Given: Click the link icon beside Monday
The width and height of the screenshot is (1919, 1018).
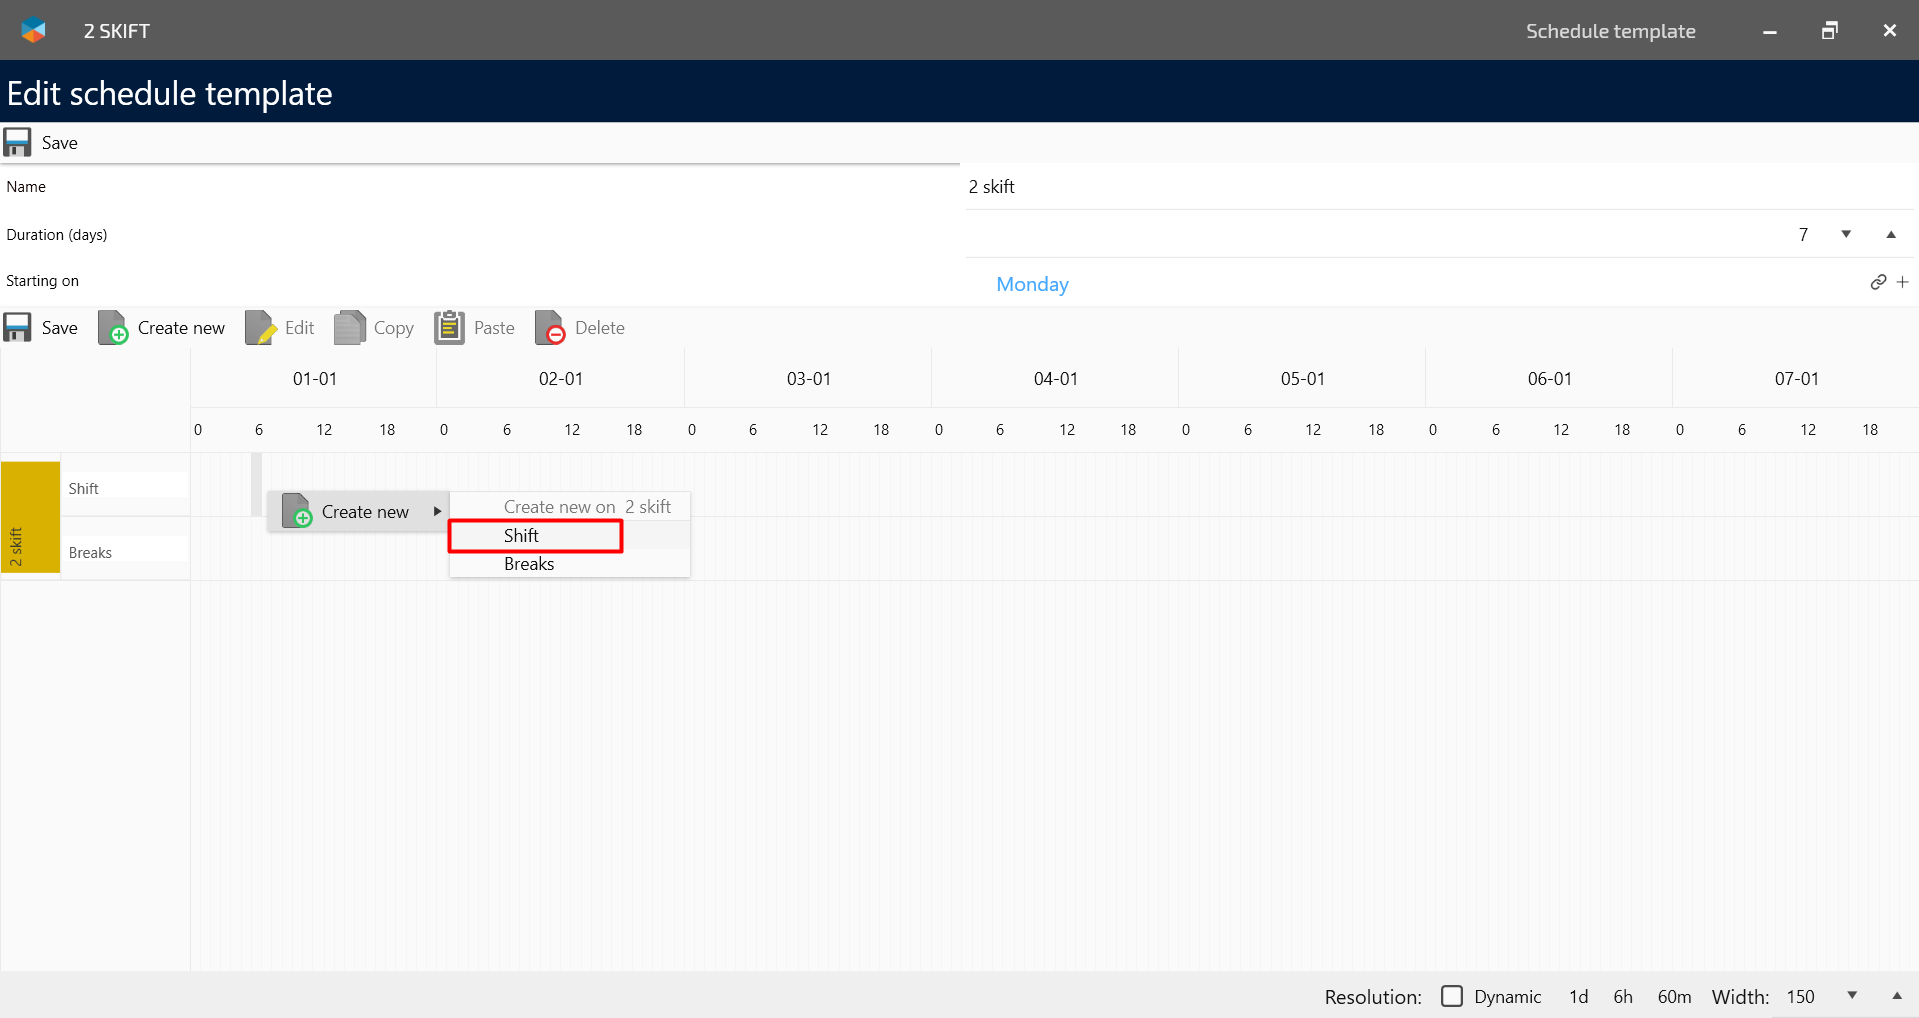Looking at the screenshot, I should [x=1878, y=283].
